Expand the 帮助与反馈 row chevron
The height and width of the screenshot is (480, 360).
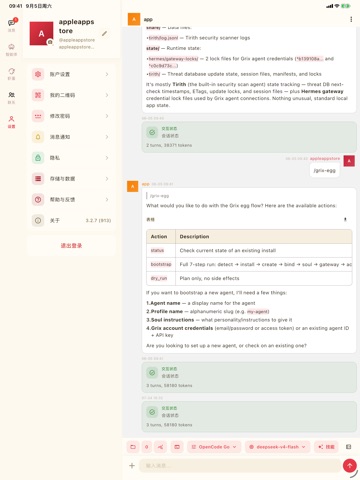[107, 199]
